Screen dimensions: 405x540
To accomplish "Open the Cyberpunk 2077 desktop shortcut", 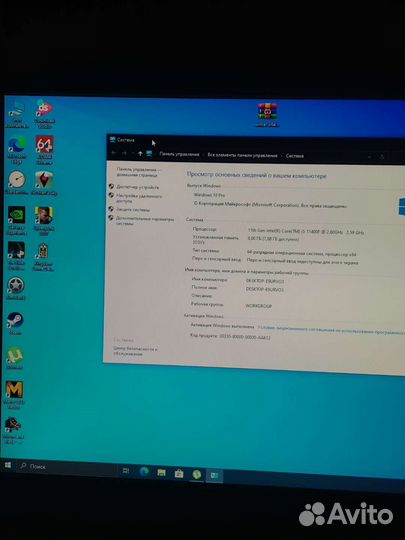I will 43,220.
